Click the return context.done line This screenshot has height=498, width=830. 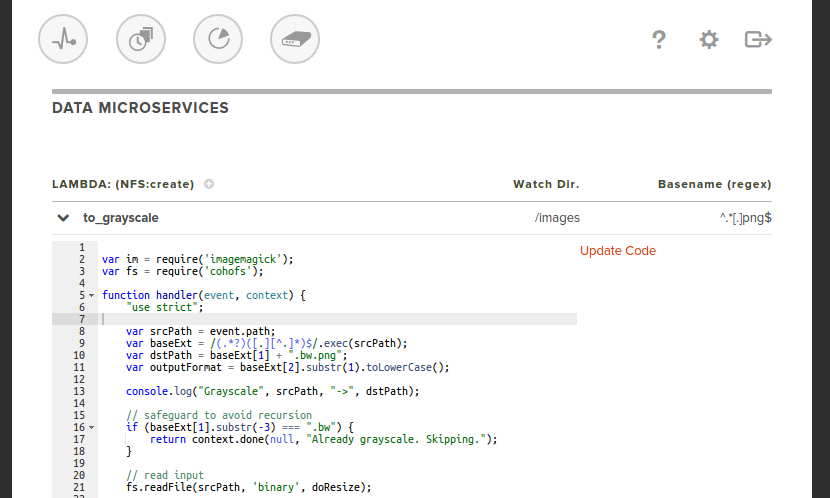[323, 439]
